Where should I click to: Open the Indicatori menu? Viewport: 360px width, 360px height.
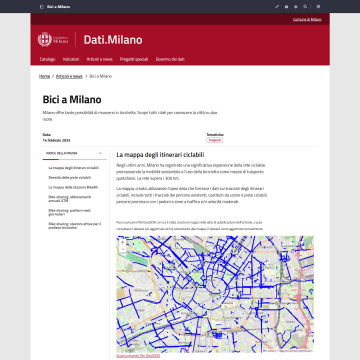coord(71,59)
